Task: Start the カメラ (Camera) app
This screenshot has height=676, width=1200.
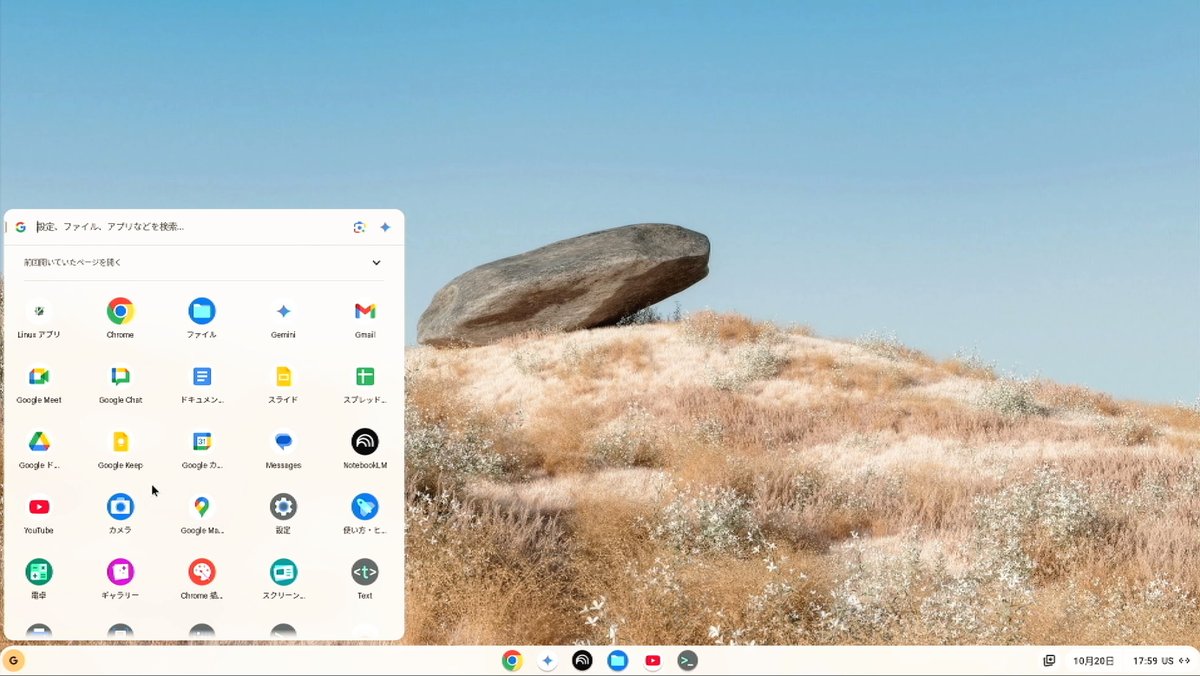Action: 120,505
